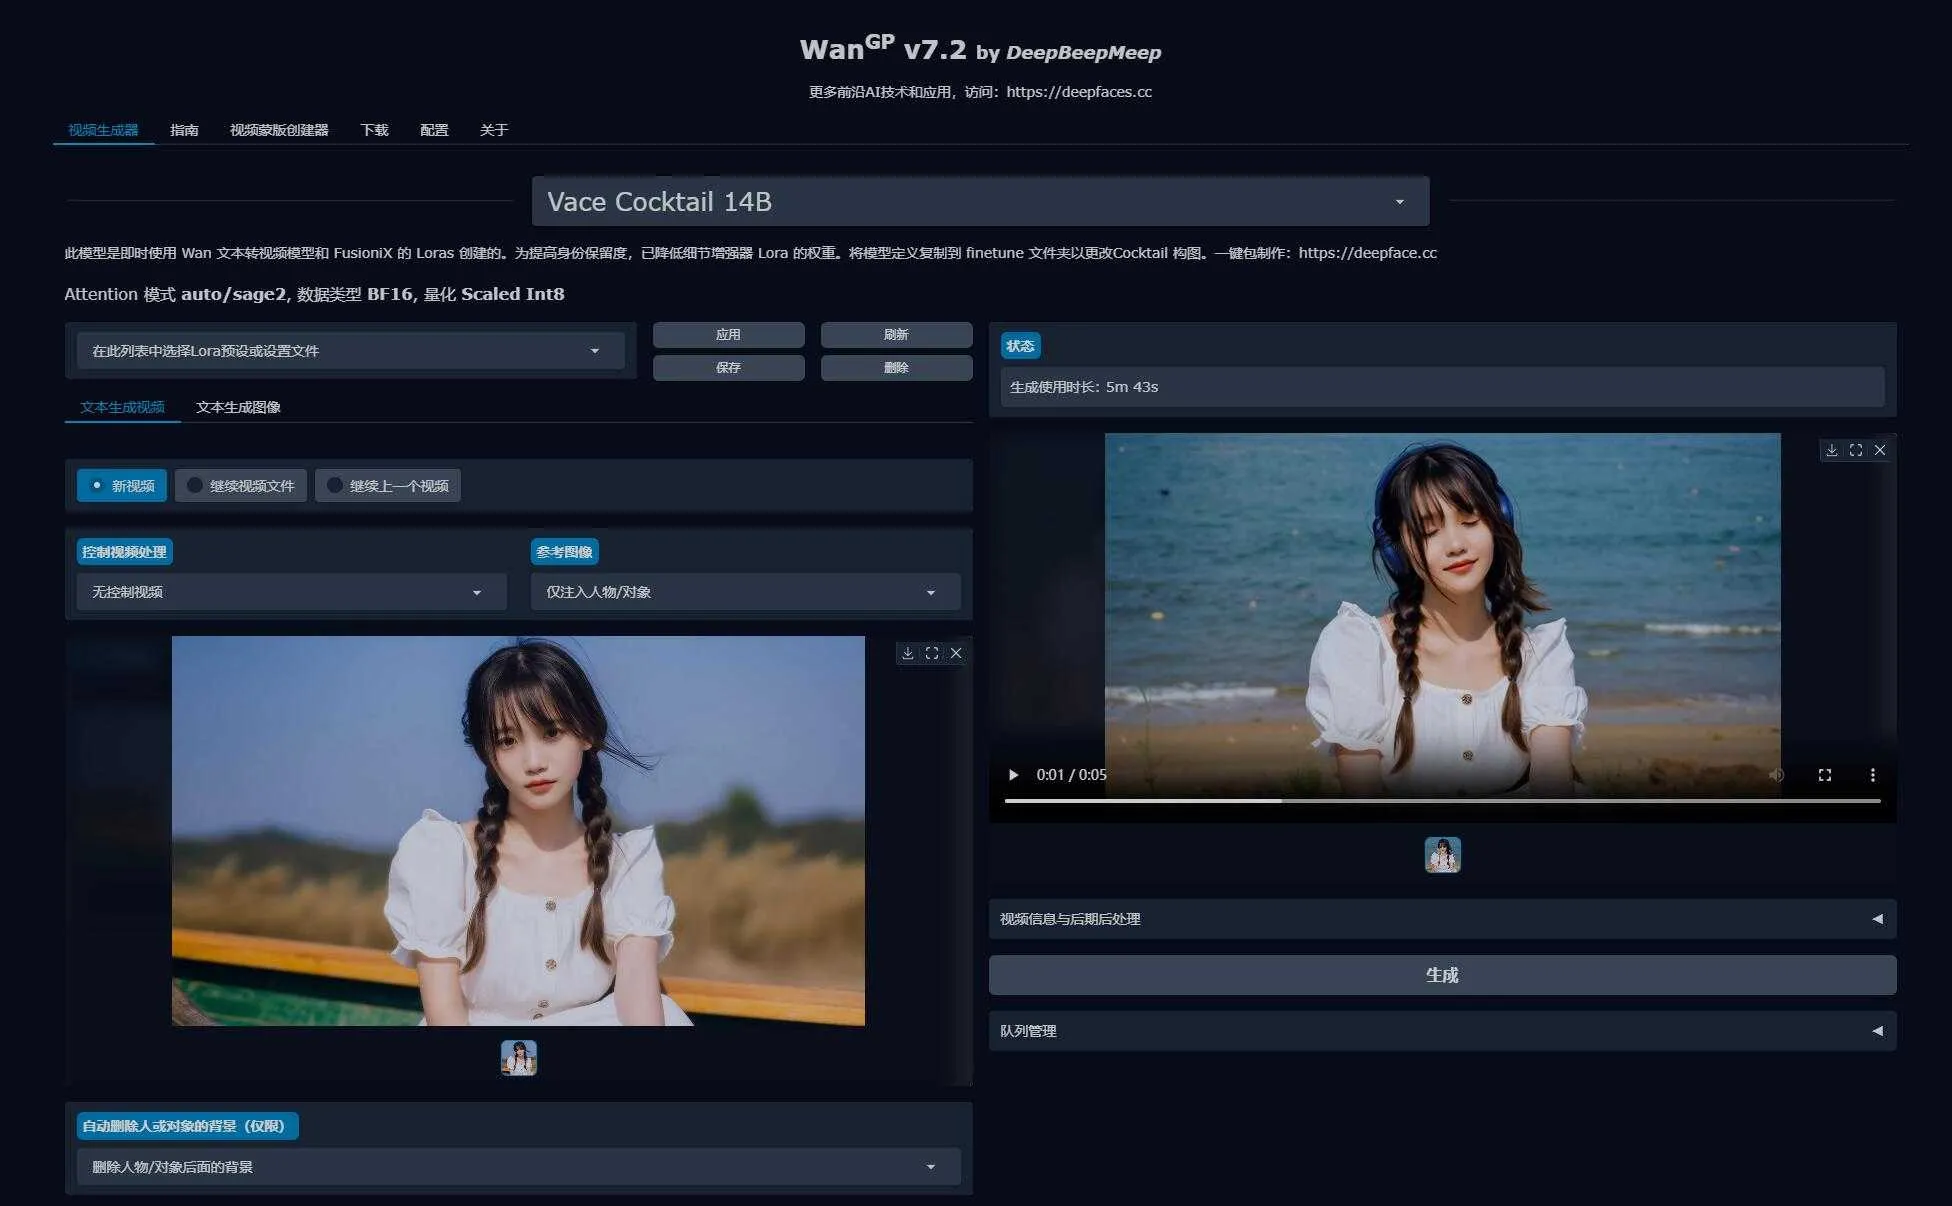
Task: Switch to the 视频生成器 tab
Action: click(103, 130)
